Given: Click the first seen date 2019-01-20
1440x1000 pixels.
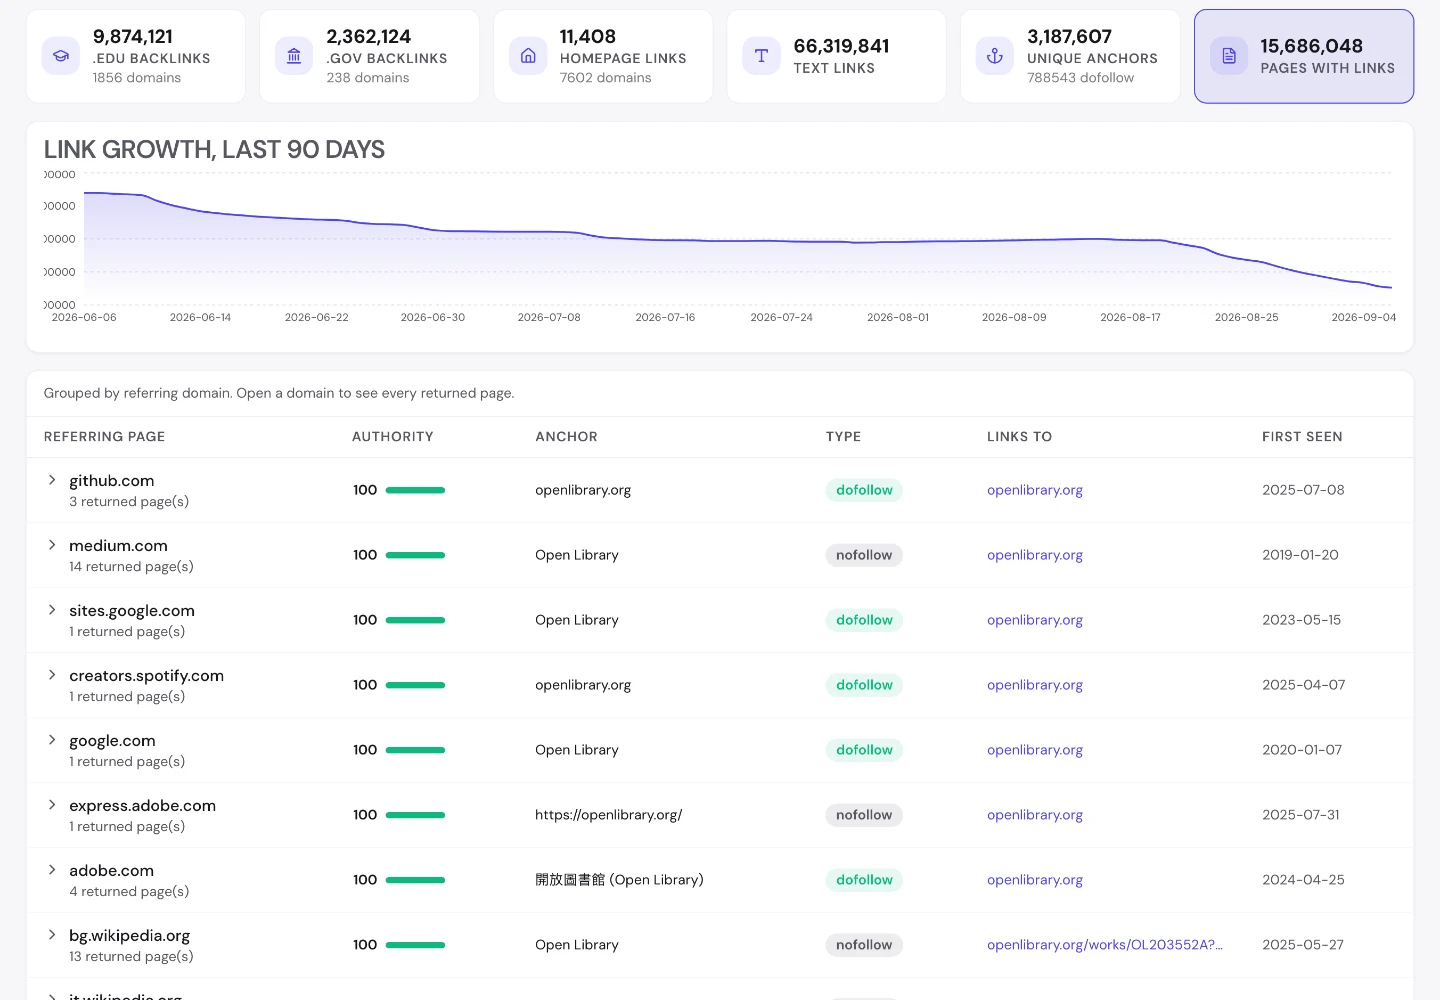Looking at the screenshot, I should (1300, 555).
